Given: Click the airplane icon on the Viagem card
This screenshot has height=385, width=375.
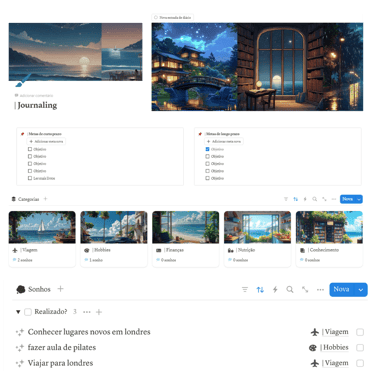Looking at the screenshot, I should [15, 250].
